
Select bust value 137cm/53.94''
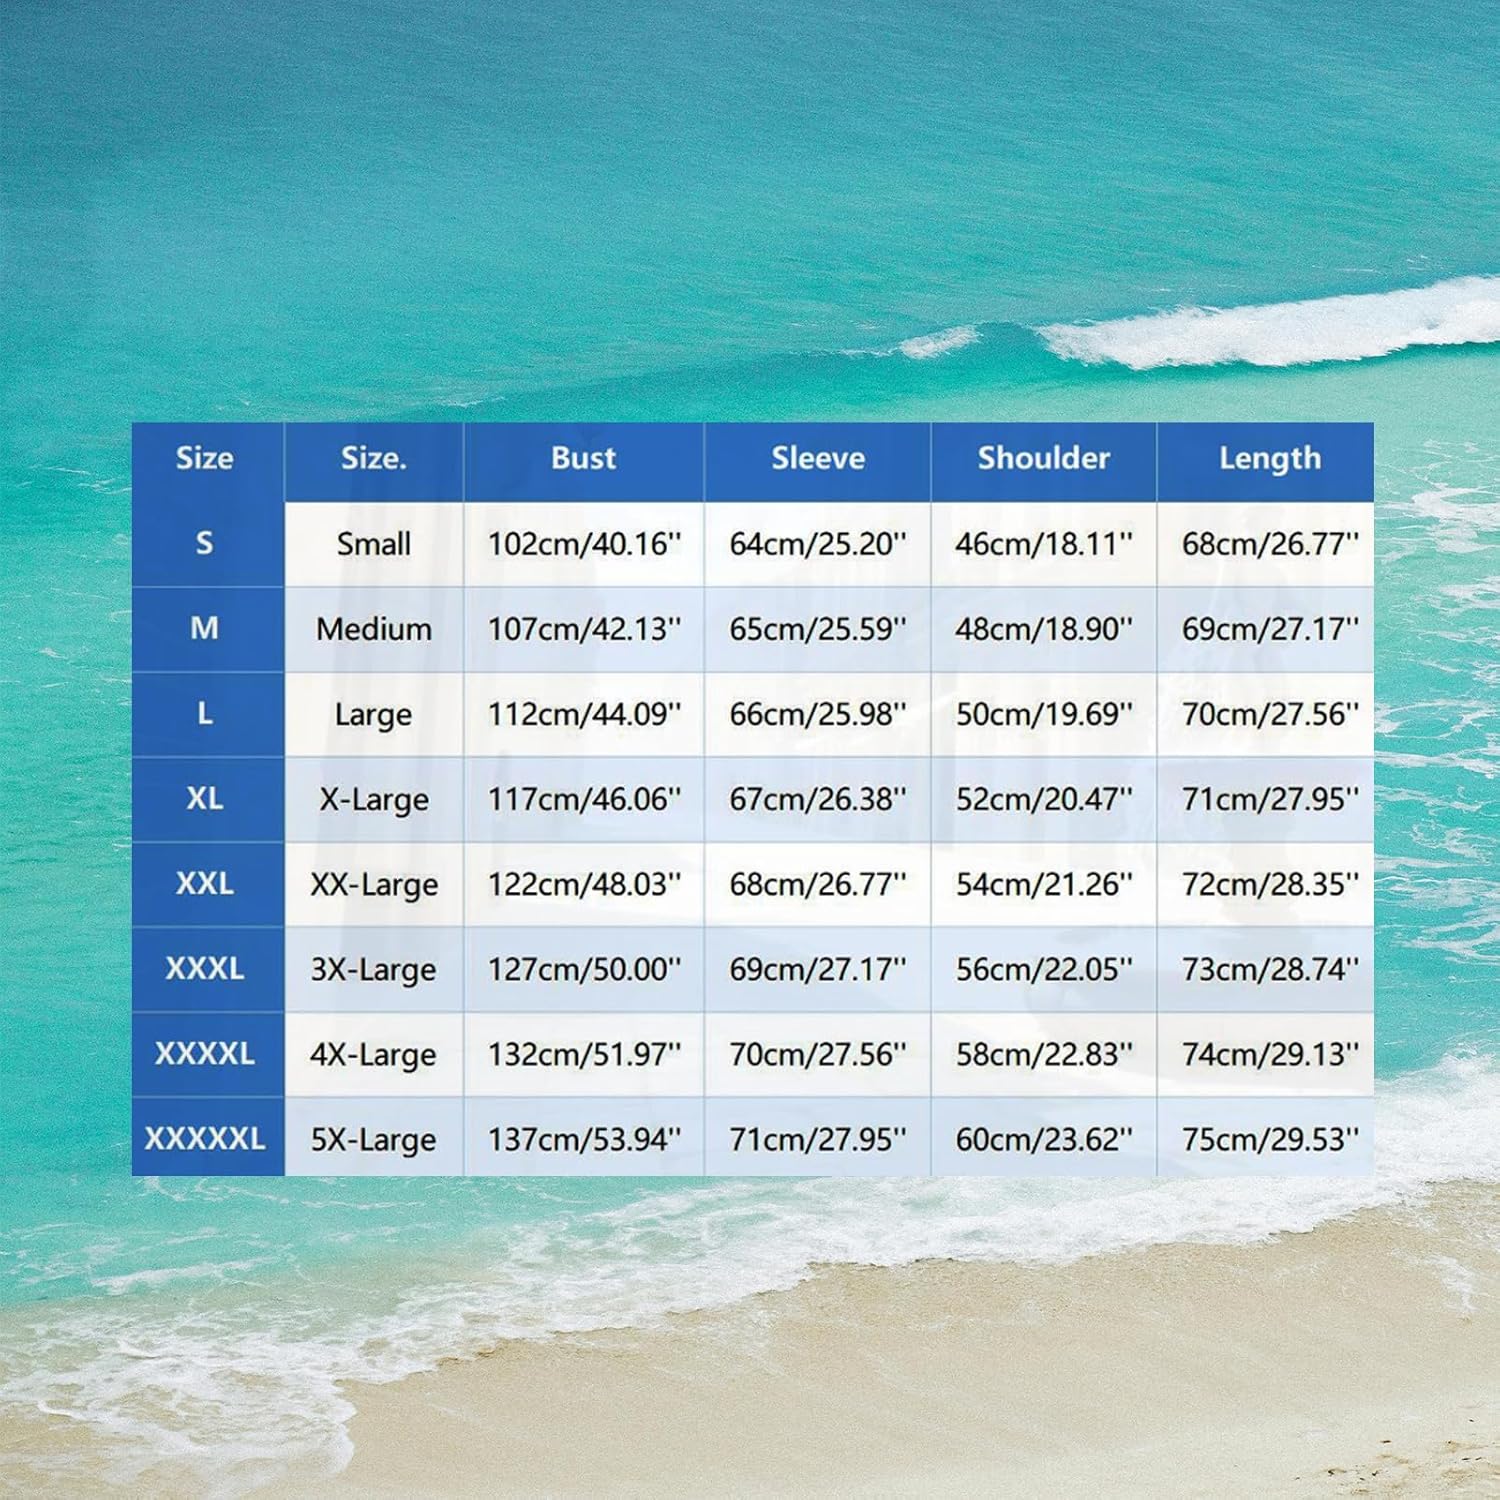(x=584, y=1139)
